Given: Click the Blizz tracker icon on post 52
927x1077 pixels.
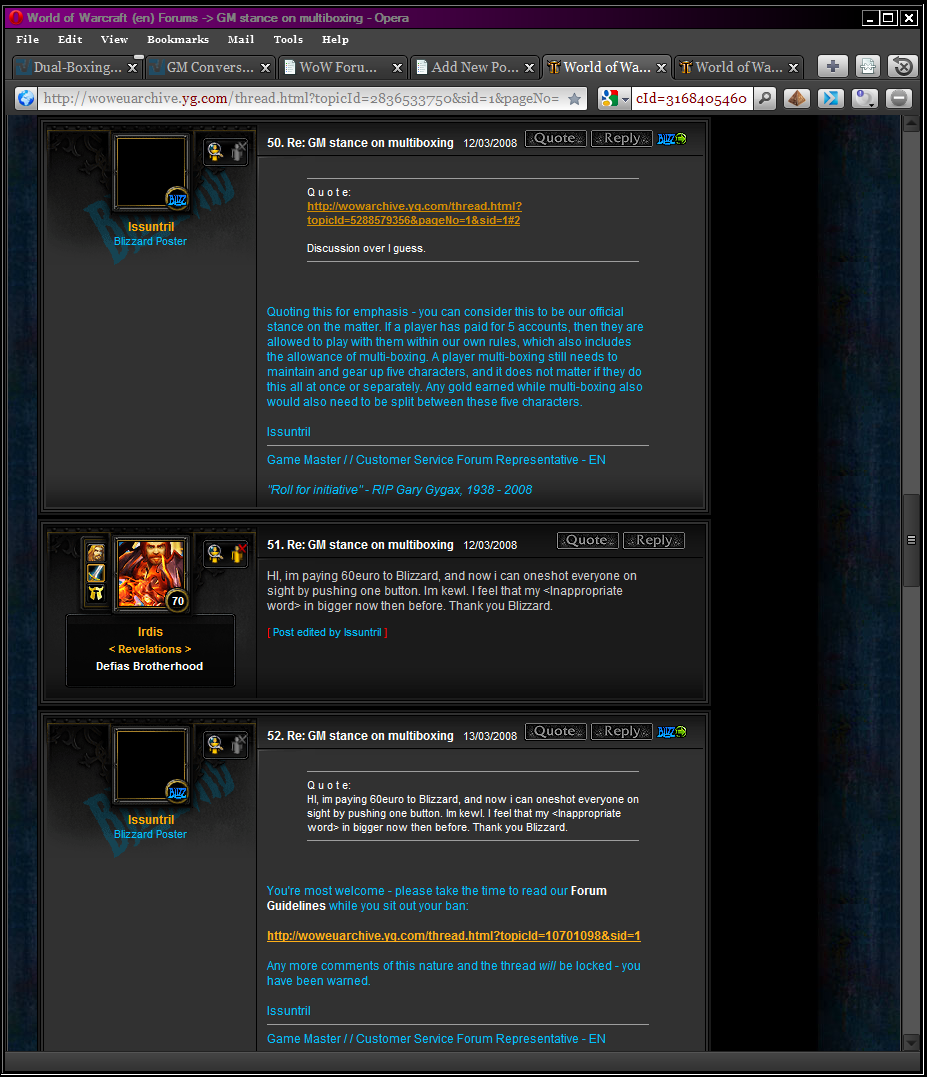Looking at the screenshot, I should [x=672, y=732].
